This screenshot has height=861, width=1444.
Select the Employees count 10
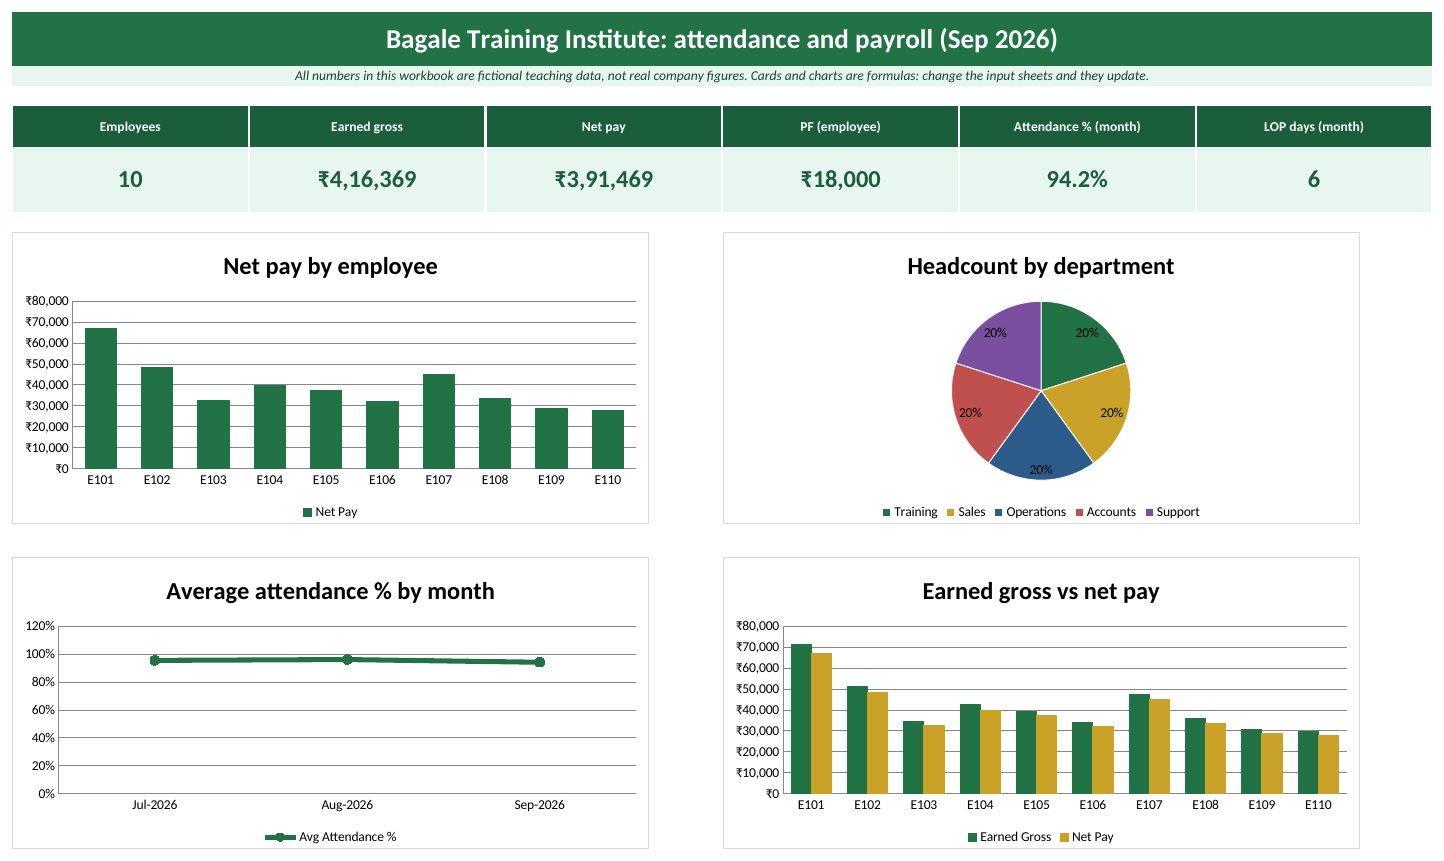130,180
